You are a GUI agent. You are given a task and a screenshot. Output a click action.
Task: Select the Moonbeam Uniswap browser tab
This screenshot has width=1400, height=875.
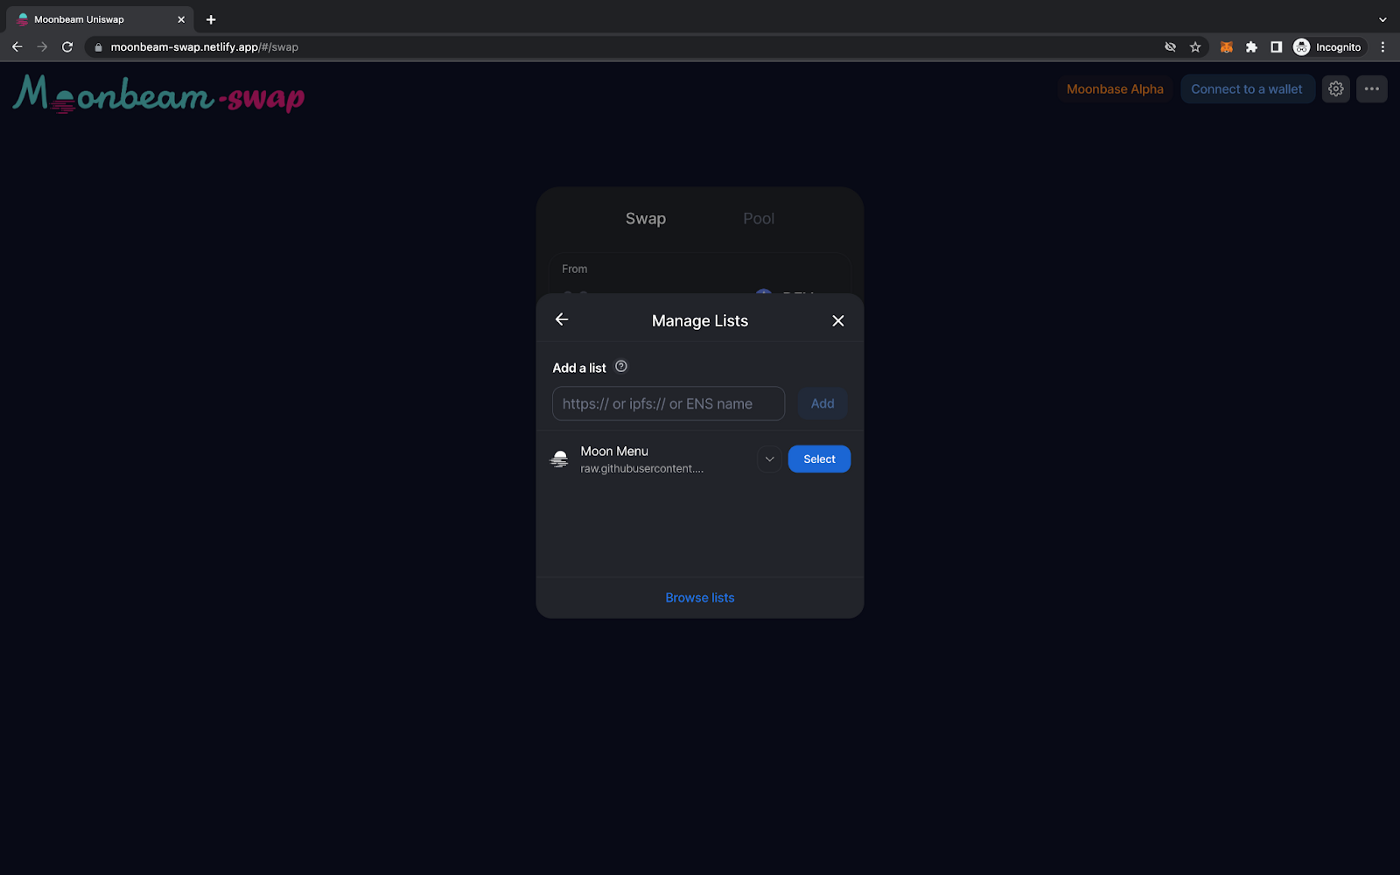[x=100, y=19]
